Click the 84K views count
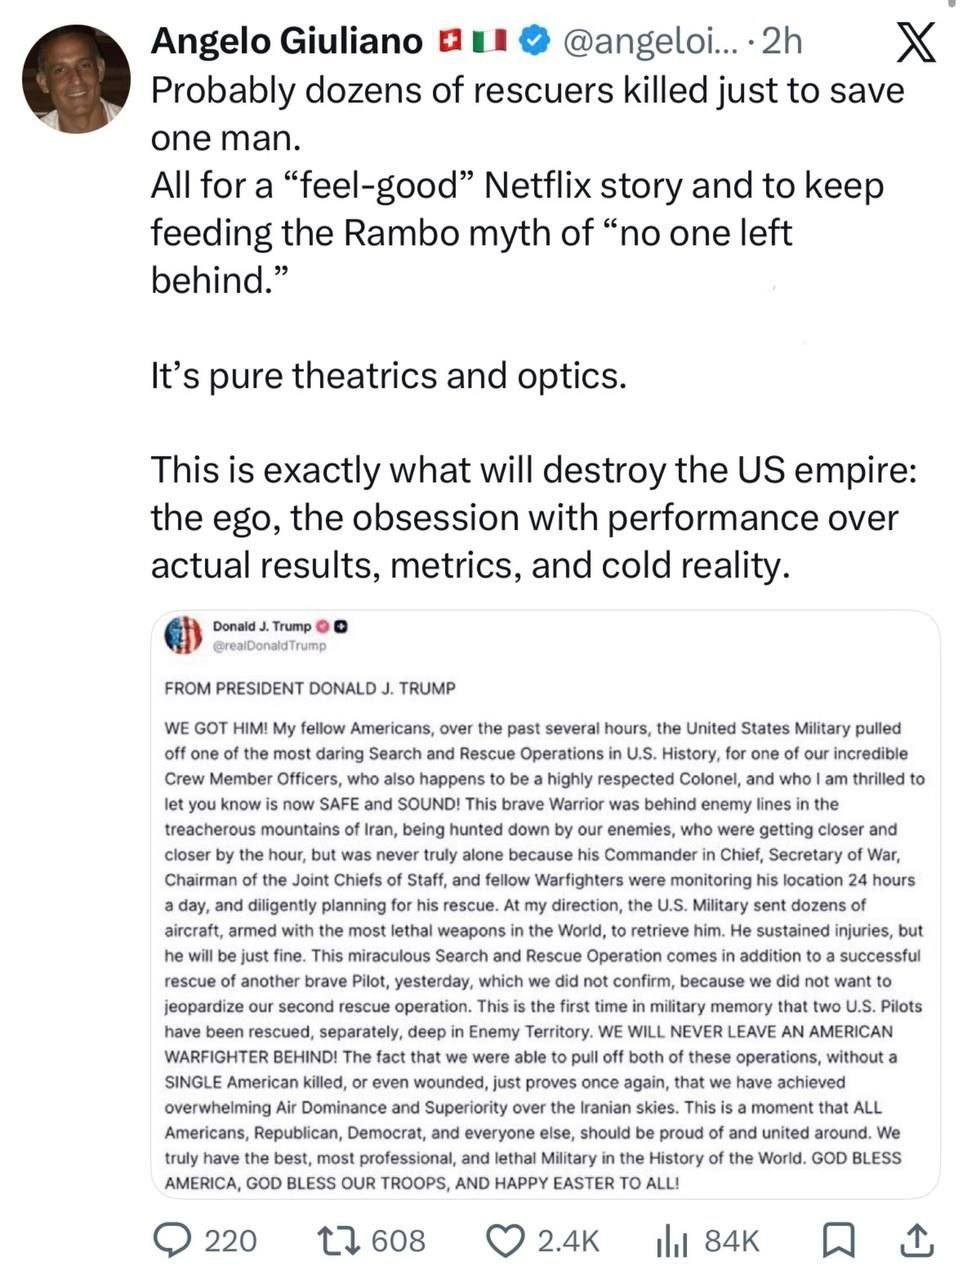 [x=732, y=1241]
